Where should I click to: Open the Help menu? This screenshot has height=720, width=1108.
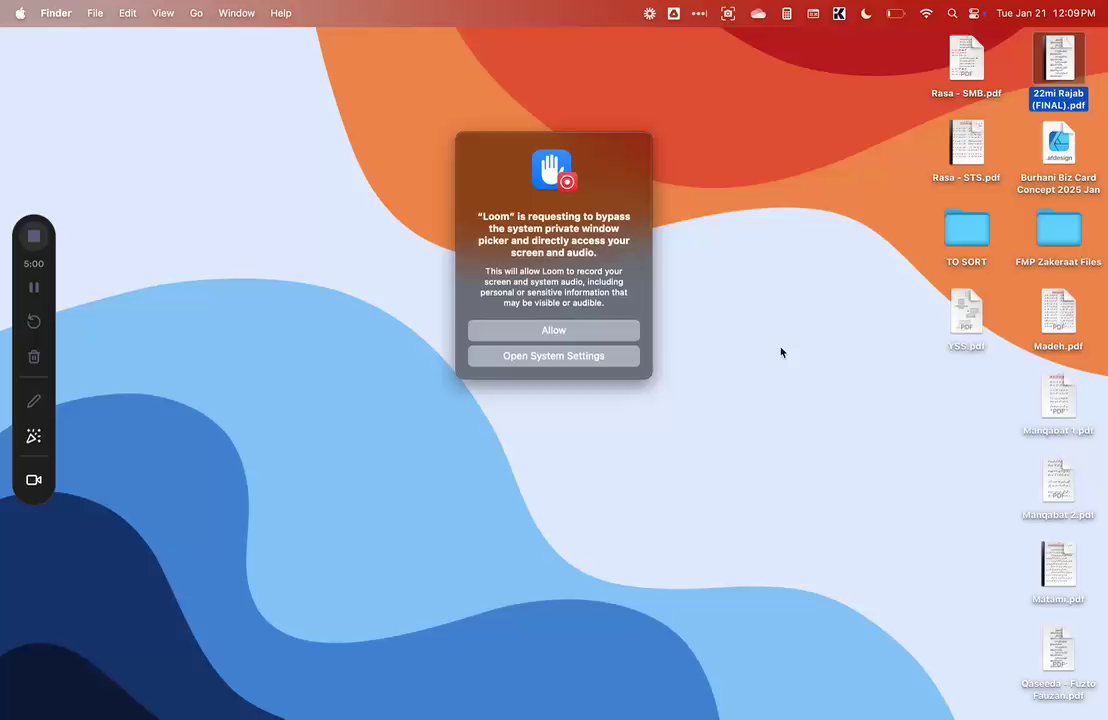click(x=281, y=13)
